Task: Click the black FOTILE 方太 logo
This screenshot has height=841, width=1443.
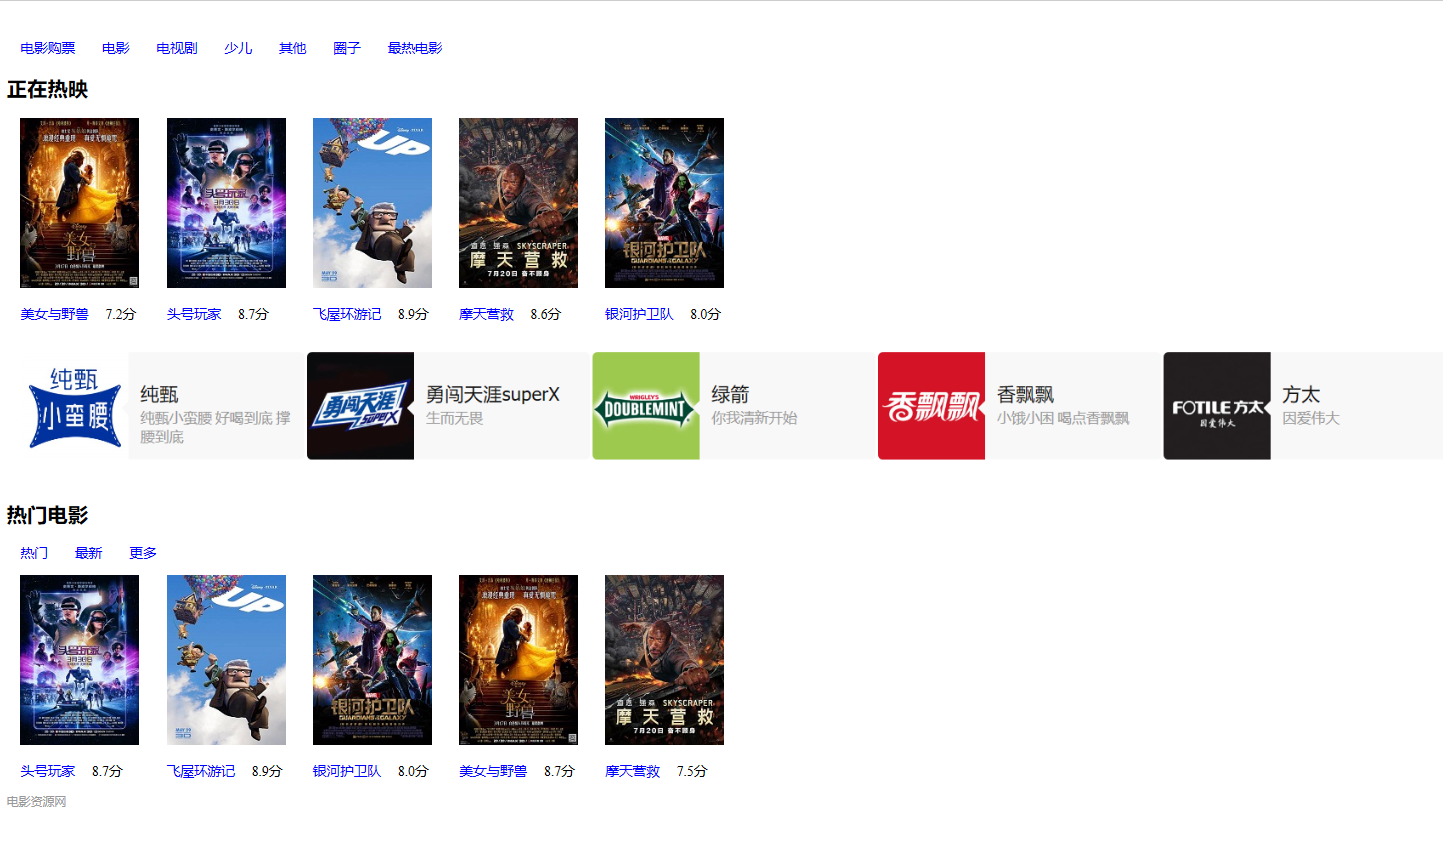Action: (x=1217, y=406)
